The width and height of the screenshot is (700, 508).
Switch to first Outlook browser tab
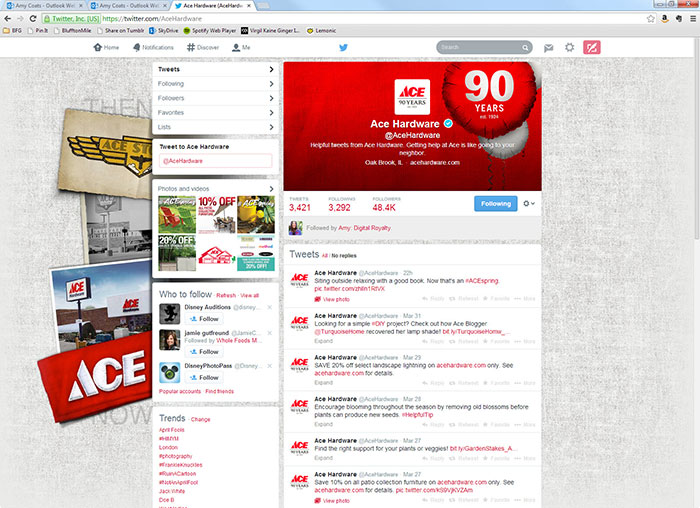pyautogui.click(x=45, y=6)
